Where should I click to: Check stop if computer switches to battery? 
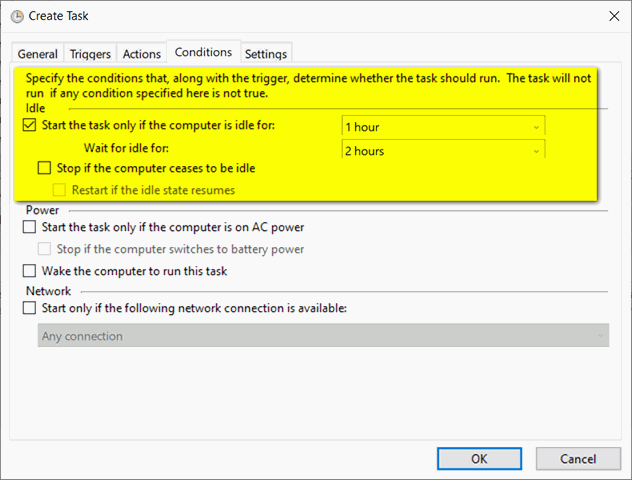pyautogui.click(x=44, y=249)
